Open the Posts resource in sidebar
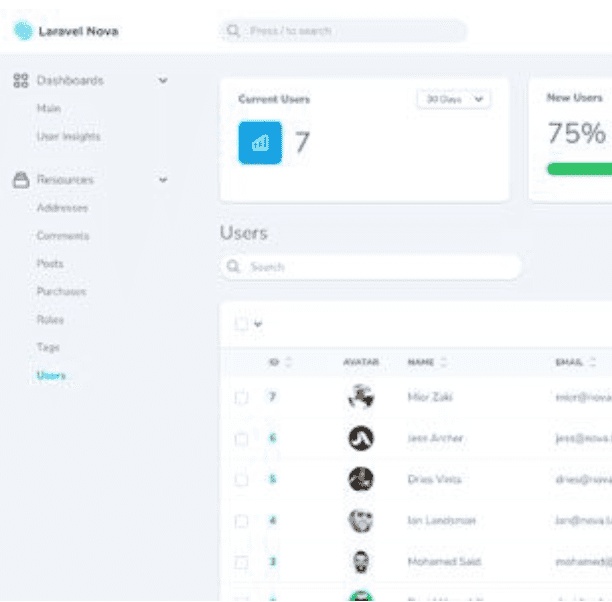 (x=50, y=264)
